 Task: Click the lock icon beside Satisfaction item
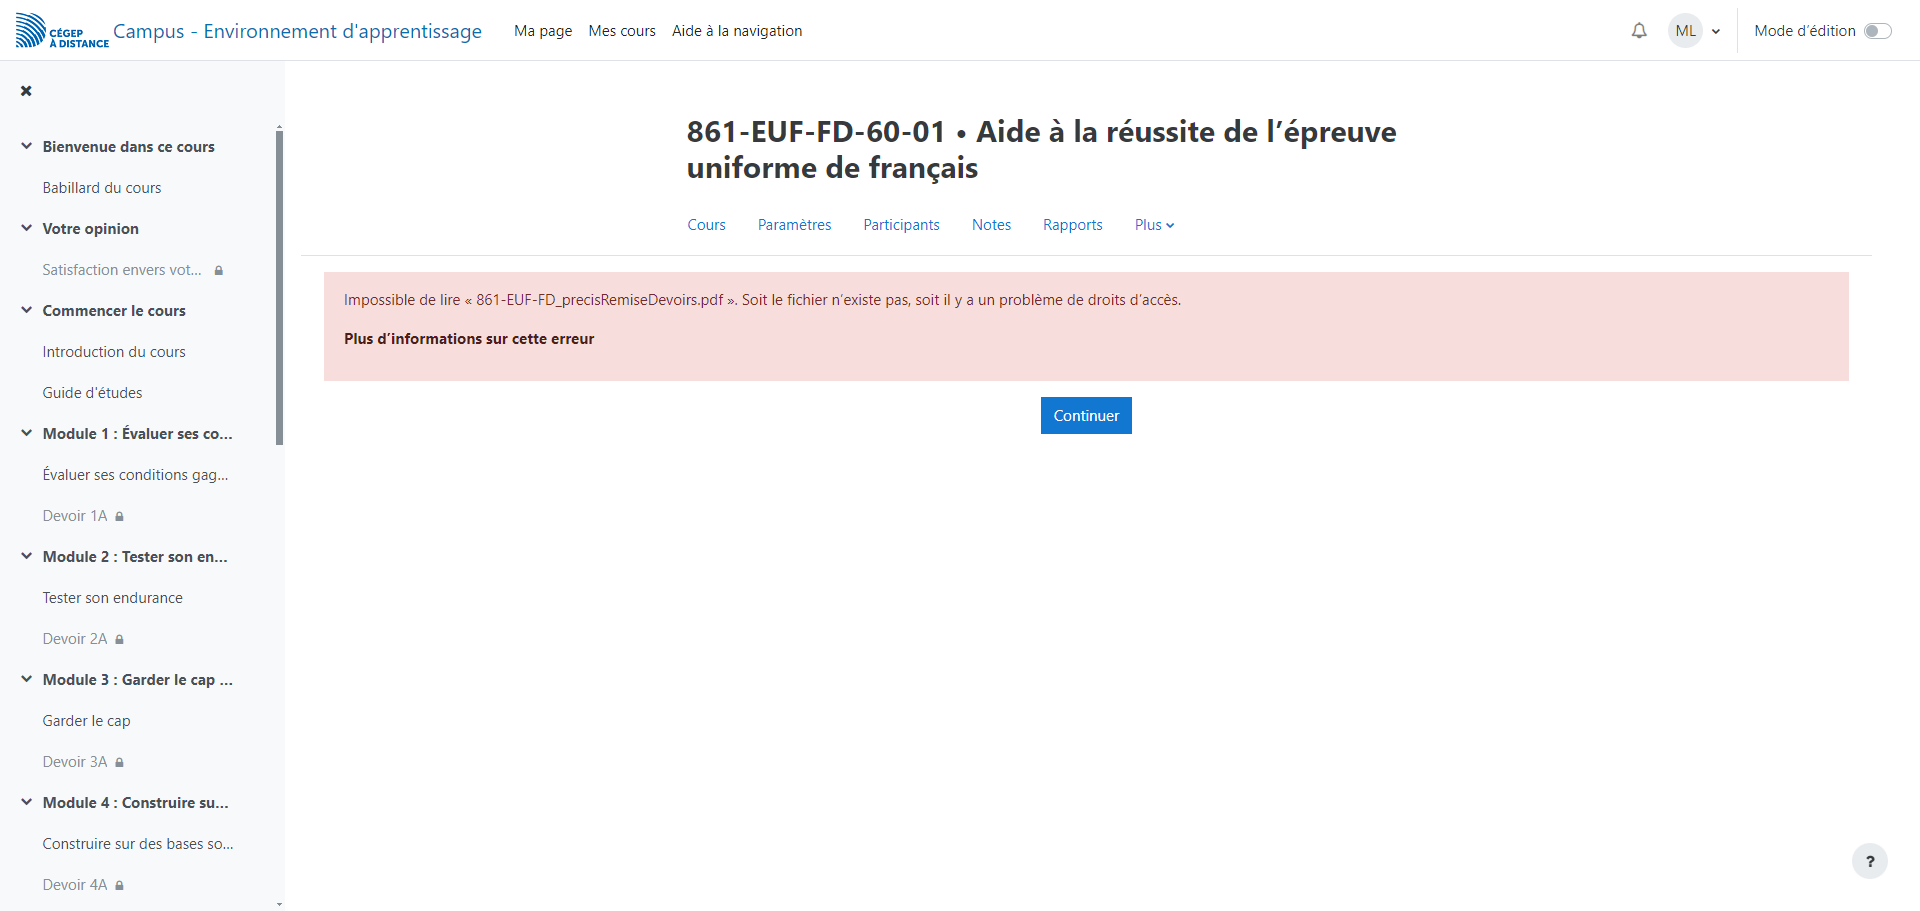(x=219, y=271)
